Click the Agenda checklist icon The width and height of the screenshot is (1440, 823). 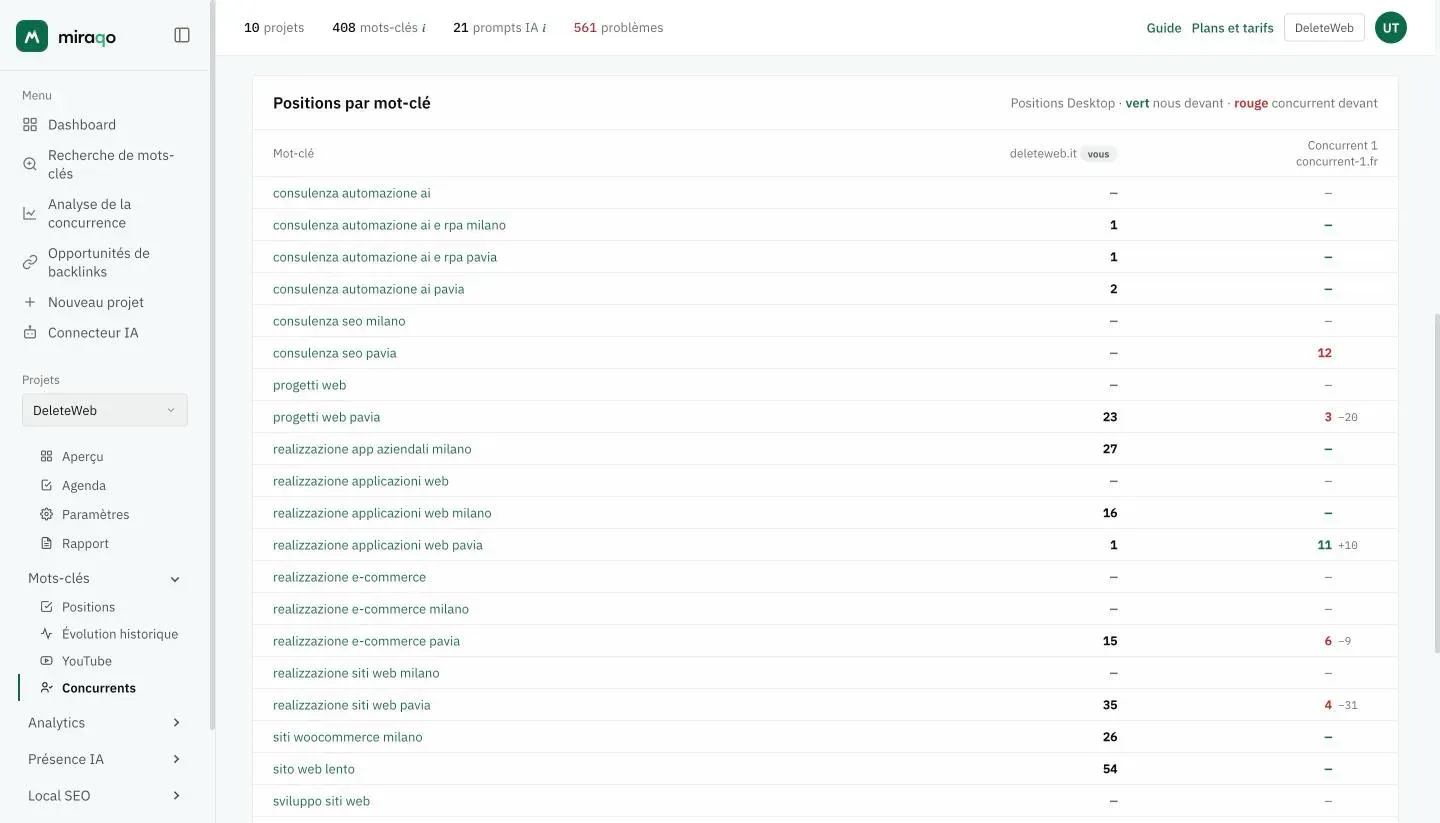(46, 485)
